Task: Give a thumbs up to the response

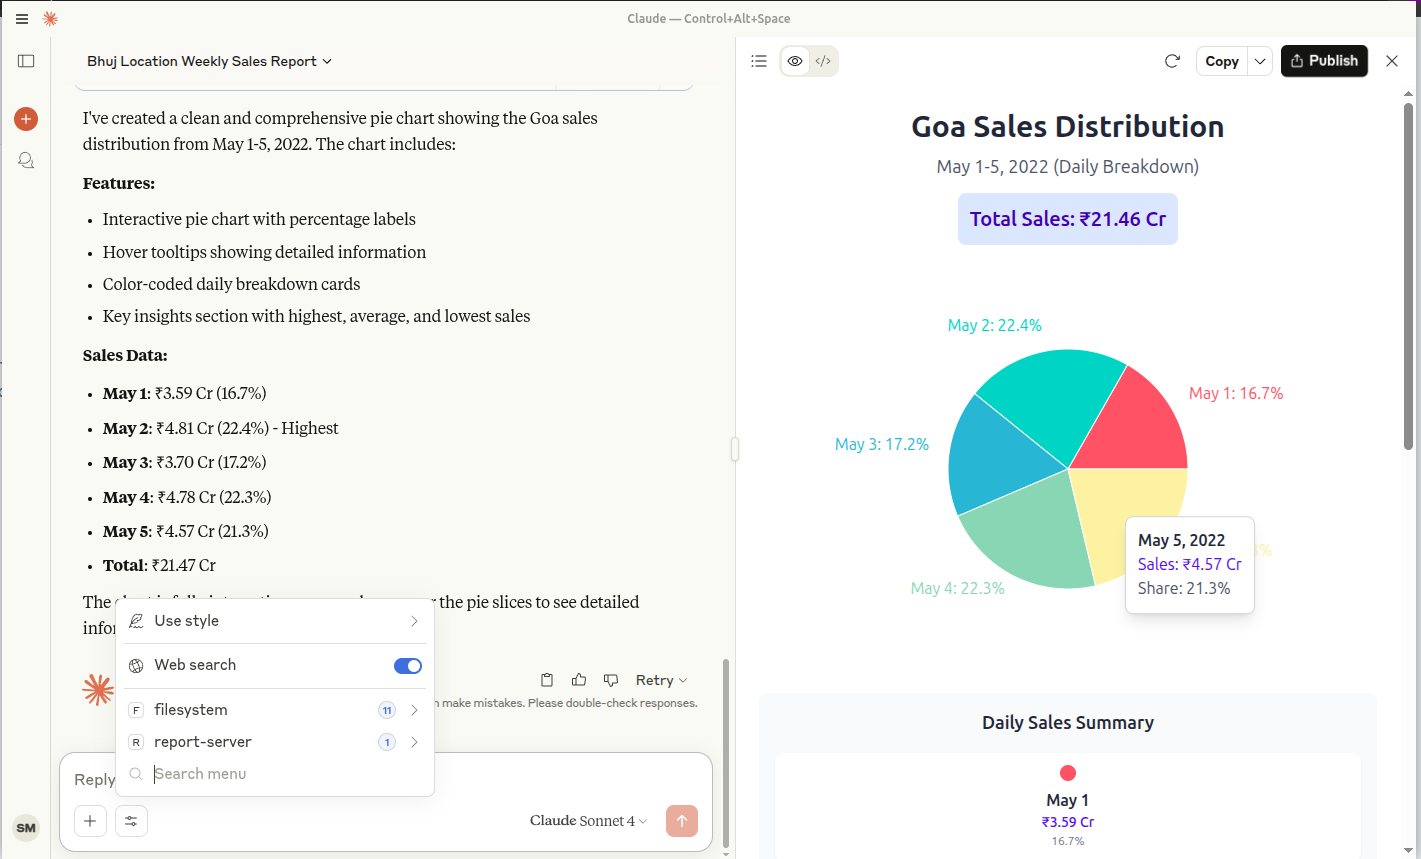Action: pos(578,679)
